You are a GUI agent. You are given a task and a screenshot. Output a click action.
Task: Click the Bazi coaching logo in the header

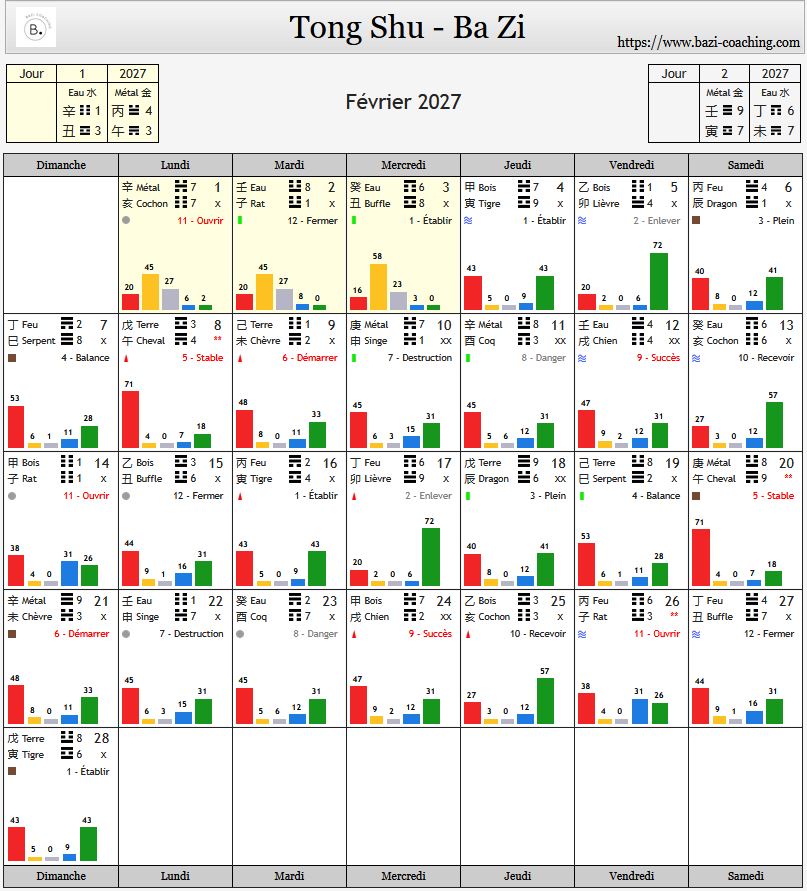pos(36,28)
